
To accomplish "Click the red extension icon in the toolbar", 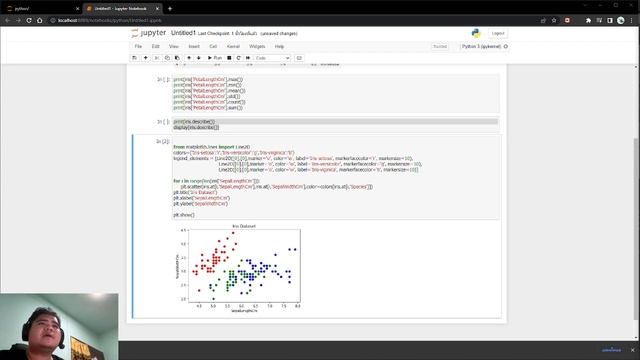I will pyautogui.click(x=567, y=20).
